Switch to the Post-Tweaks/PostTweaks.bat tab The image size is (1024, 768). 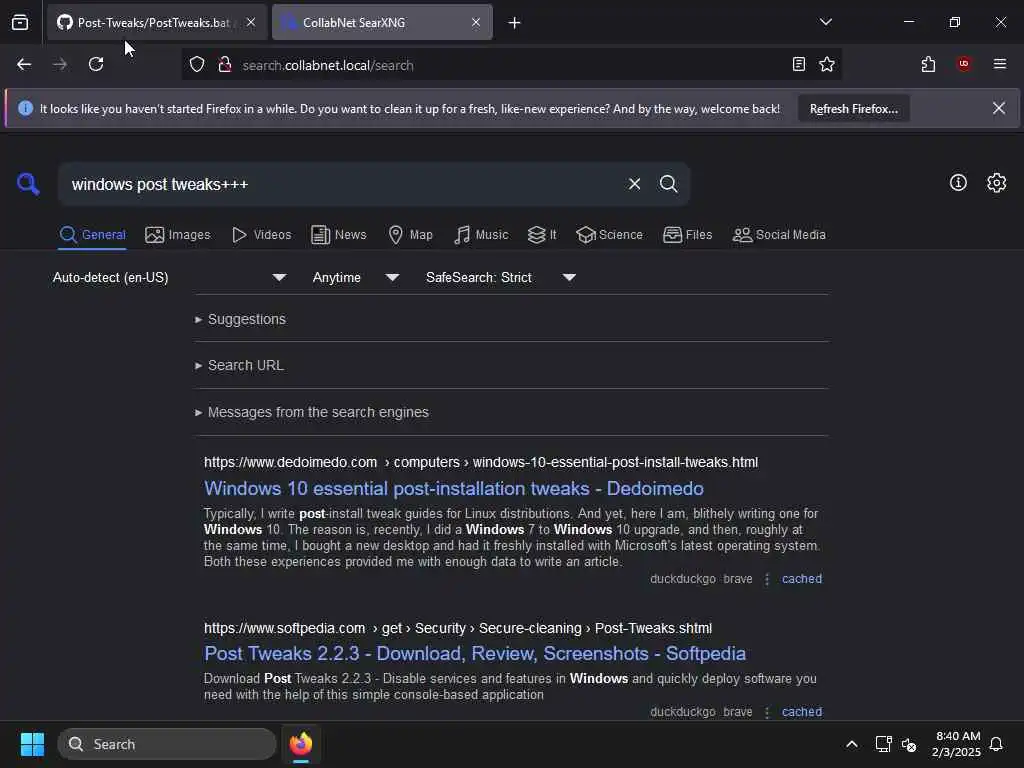pyautogui.click(x=153, y=22)
